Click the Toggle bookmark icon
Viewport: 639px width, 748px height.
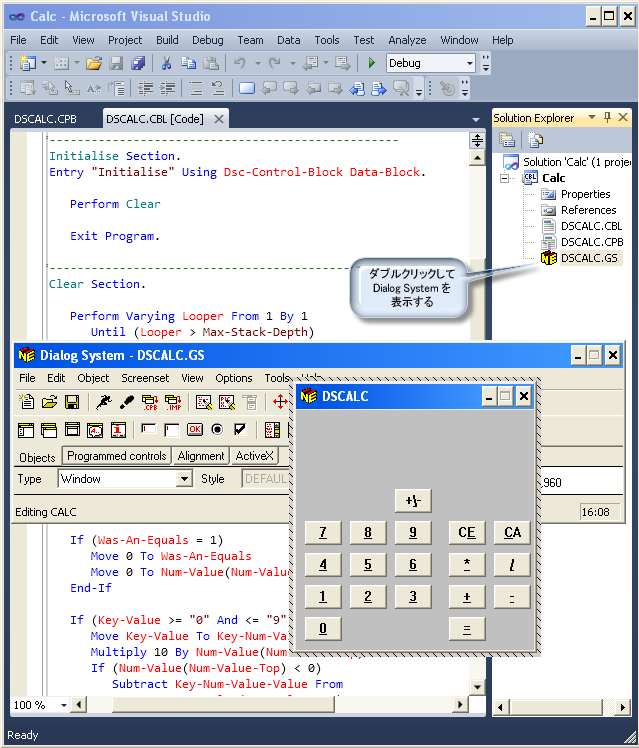[x=247, y=88]
